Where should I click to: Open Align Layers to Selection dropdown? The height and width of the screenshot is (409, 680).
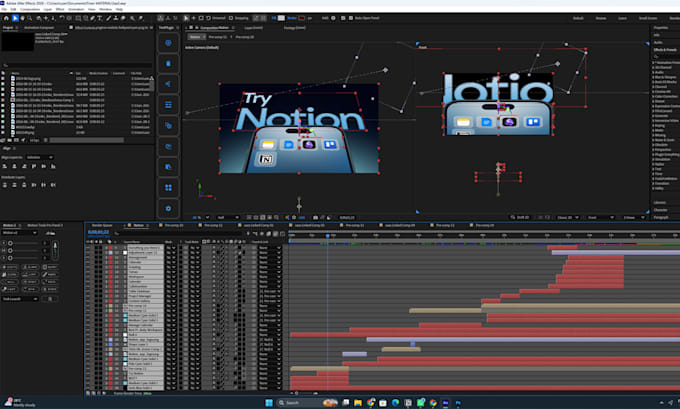pyautogui.click(x=40, y=157)
